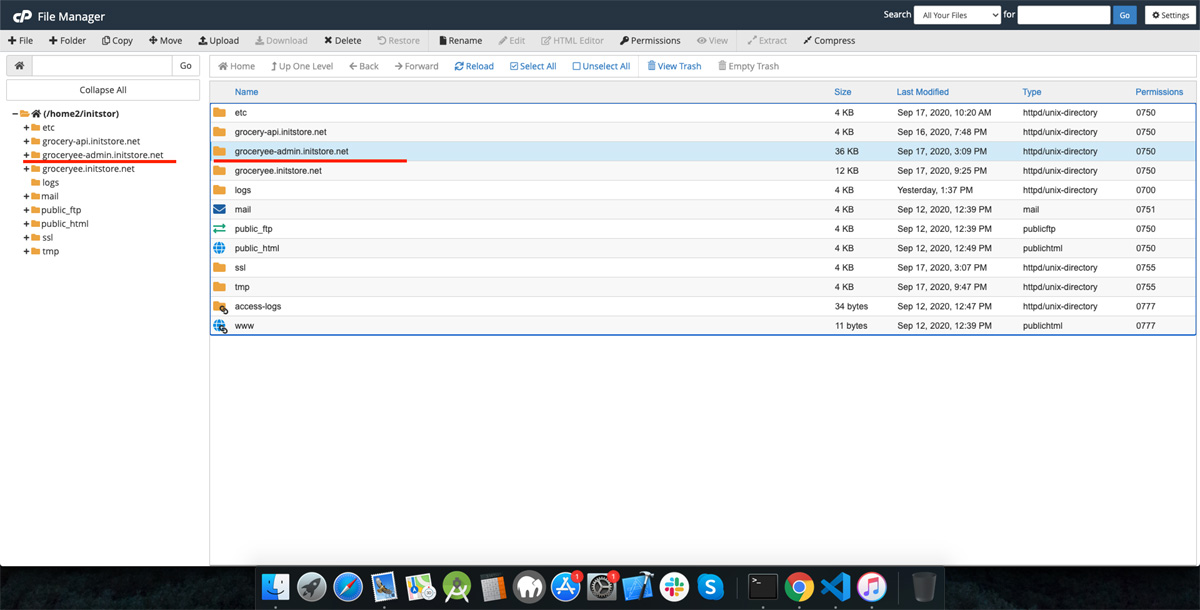Collapse the /home2/initstor root node
This screenshot has width=1200, height=610.
point(15,114)
